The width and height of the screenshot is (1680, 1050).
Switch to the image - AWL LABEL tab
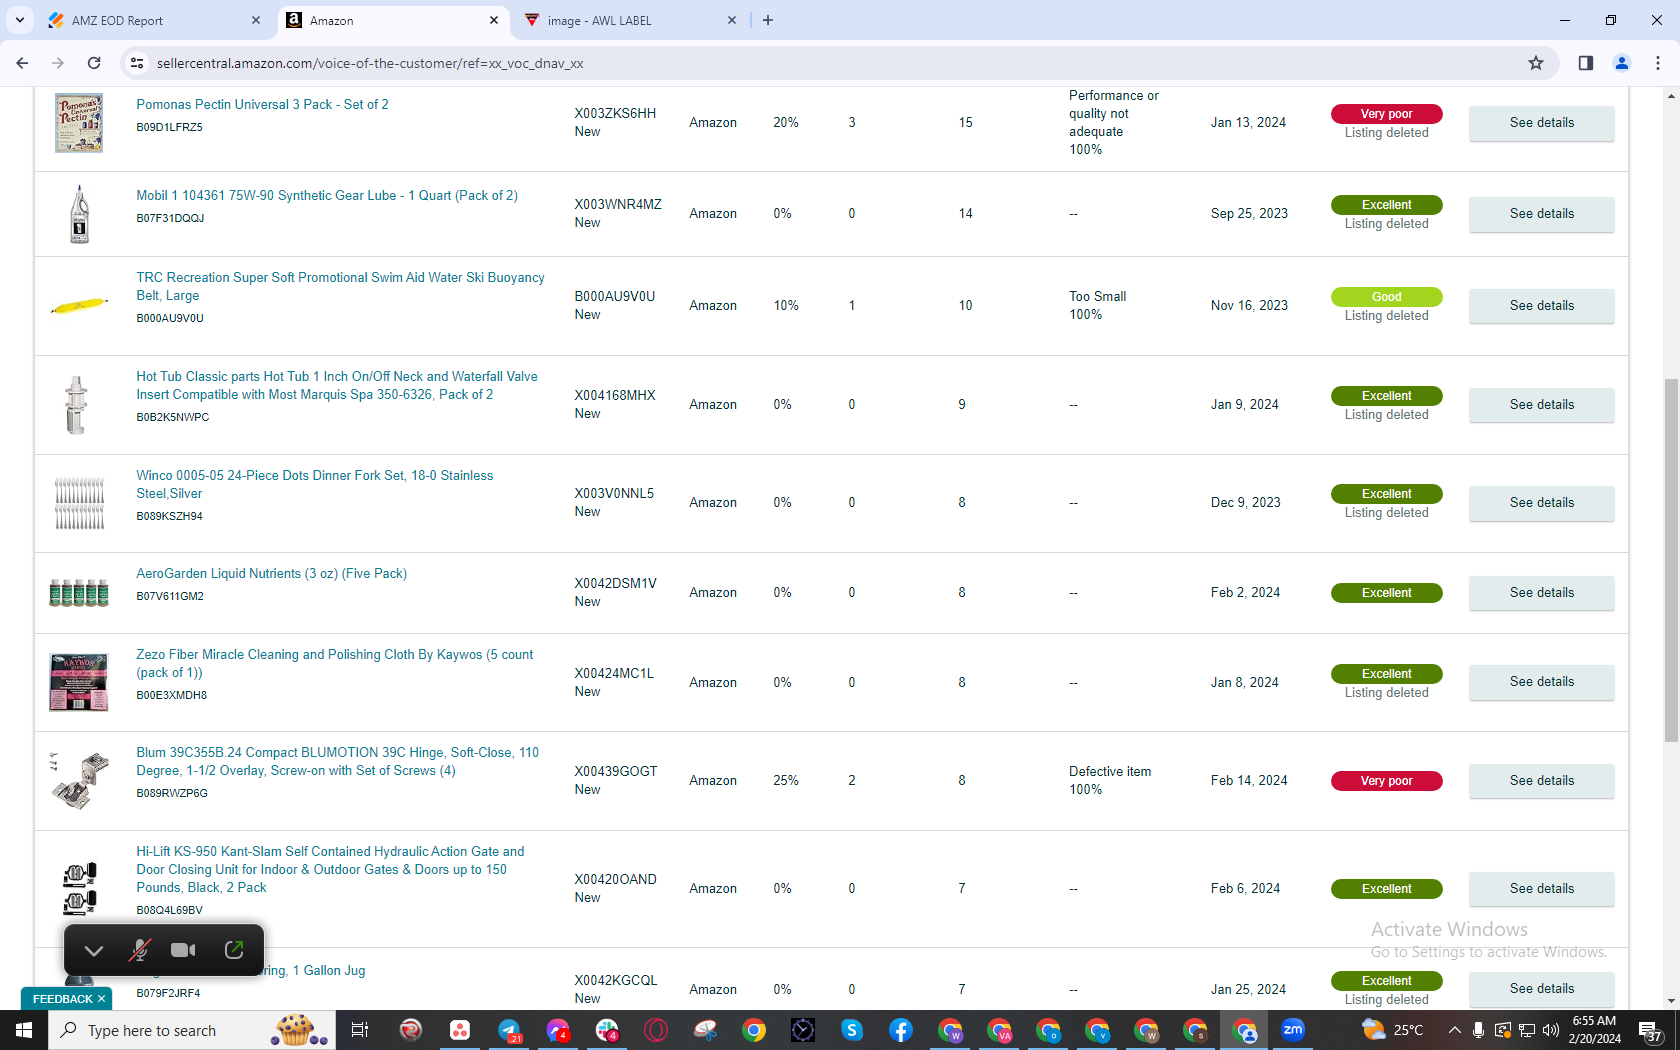tap(632, 20)
